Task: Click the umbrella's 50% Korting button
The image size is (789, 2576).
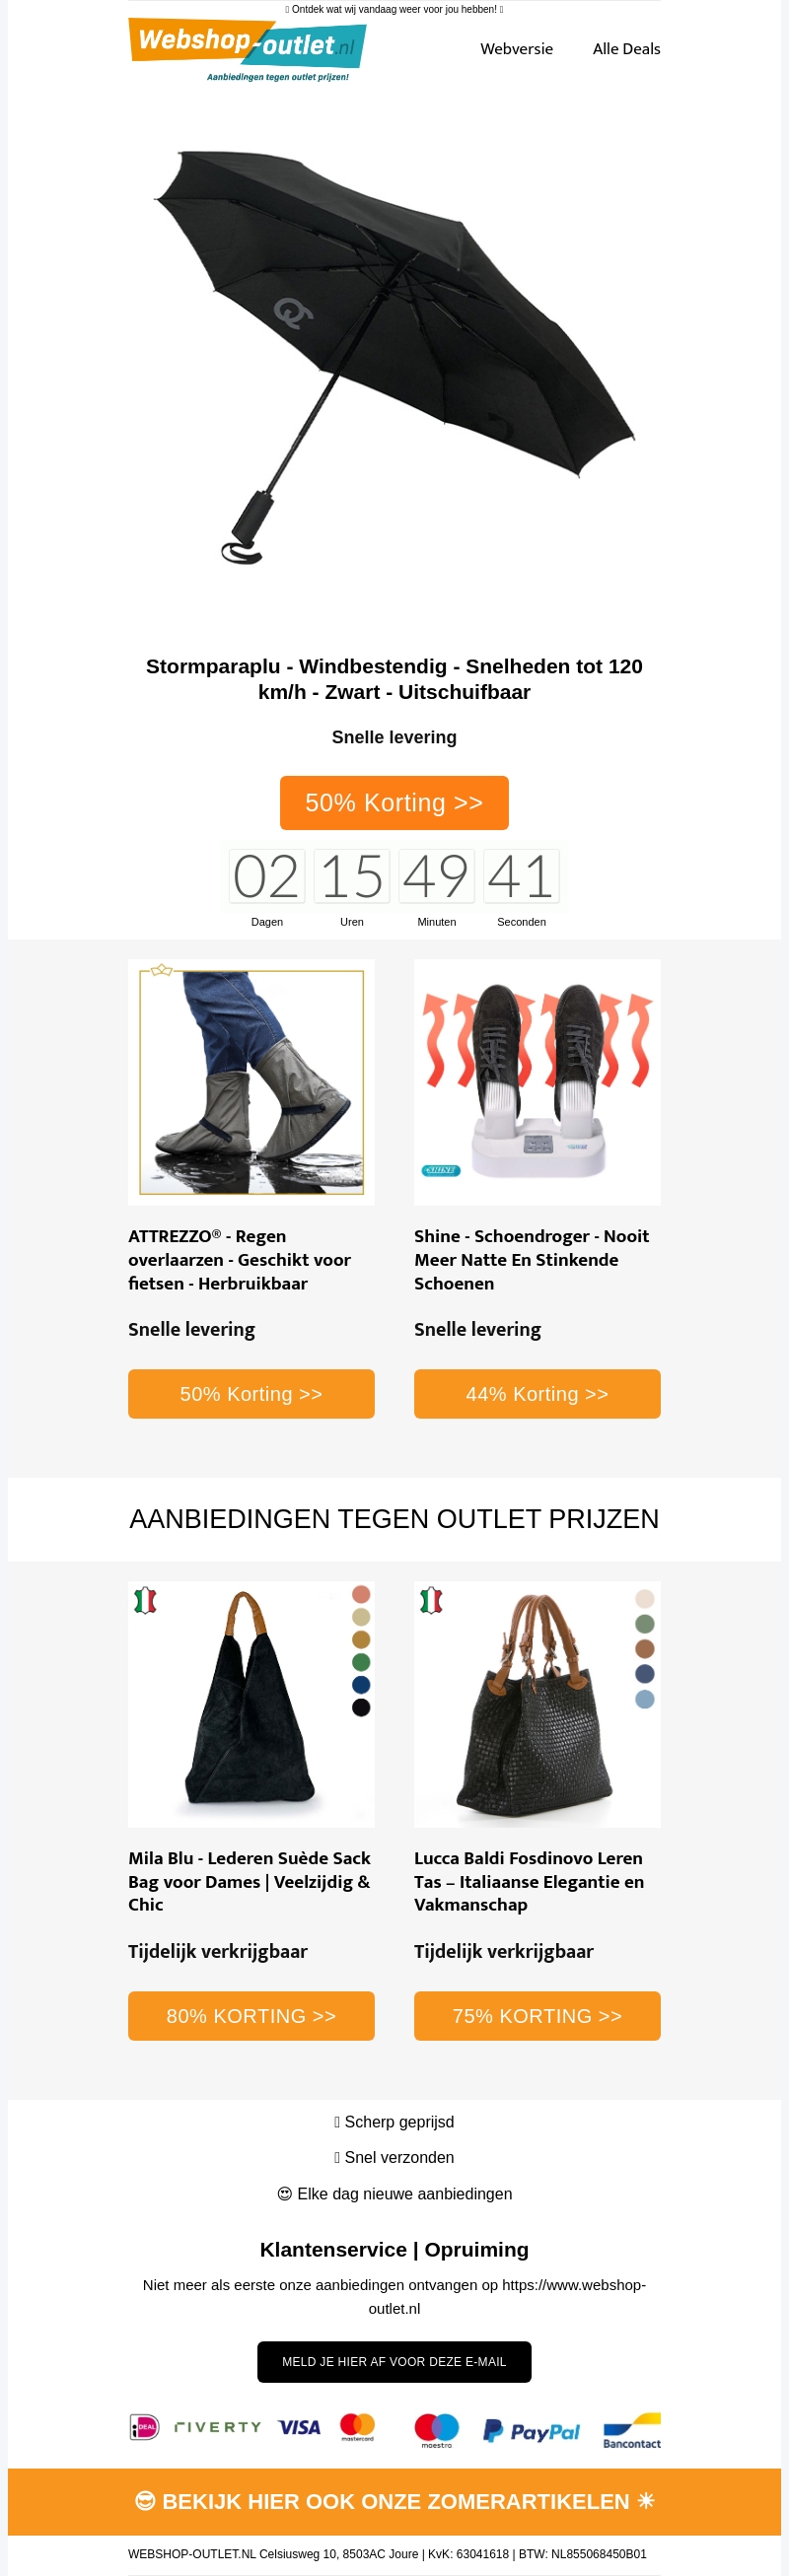Action: tap(394, 802)
